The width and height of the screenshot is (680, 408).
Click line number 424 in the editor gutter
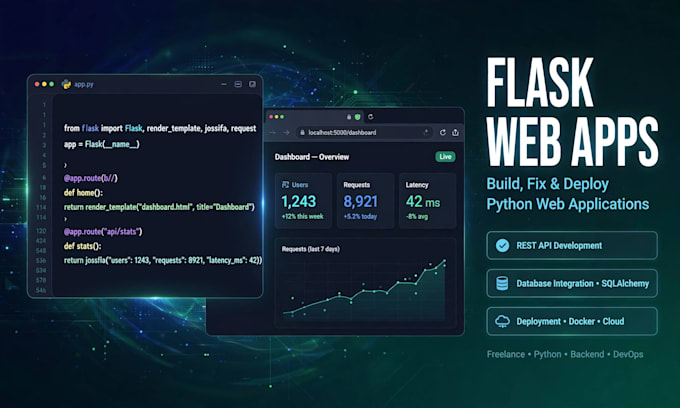click(x=41, y=241)
